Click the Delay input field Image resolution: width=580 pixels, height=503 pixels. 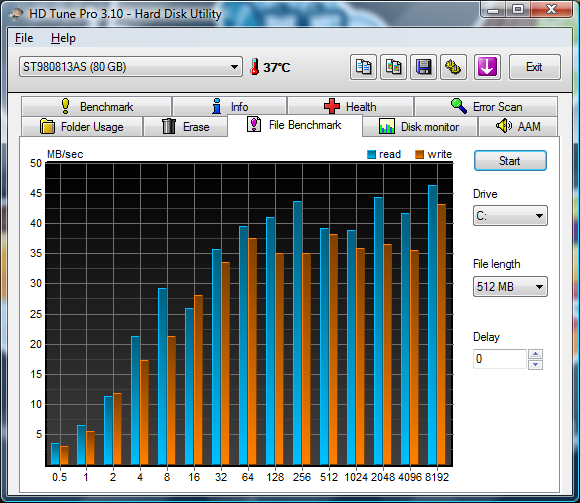tap(500, 359)
